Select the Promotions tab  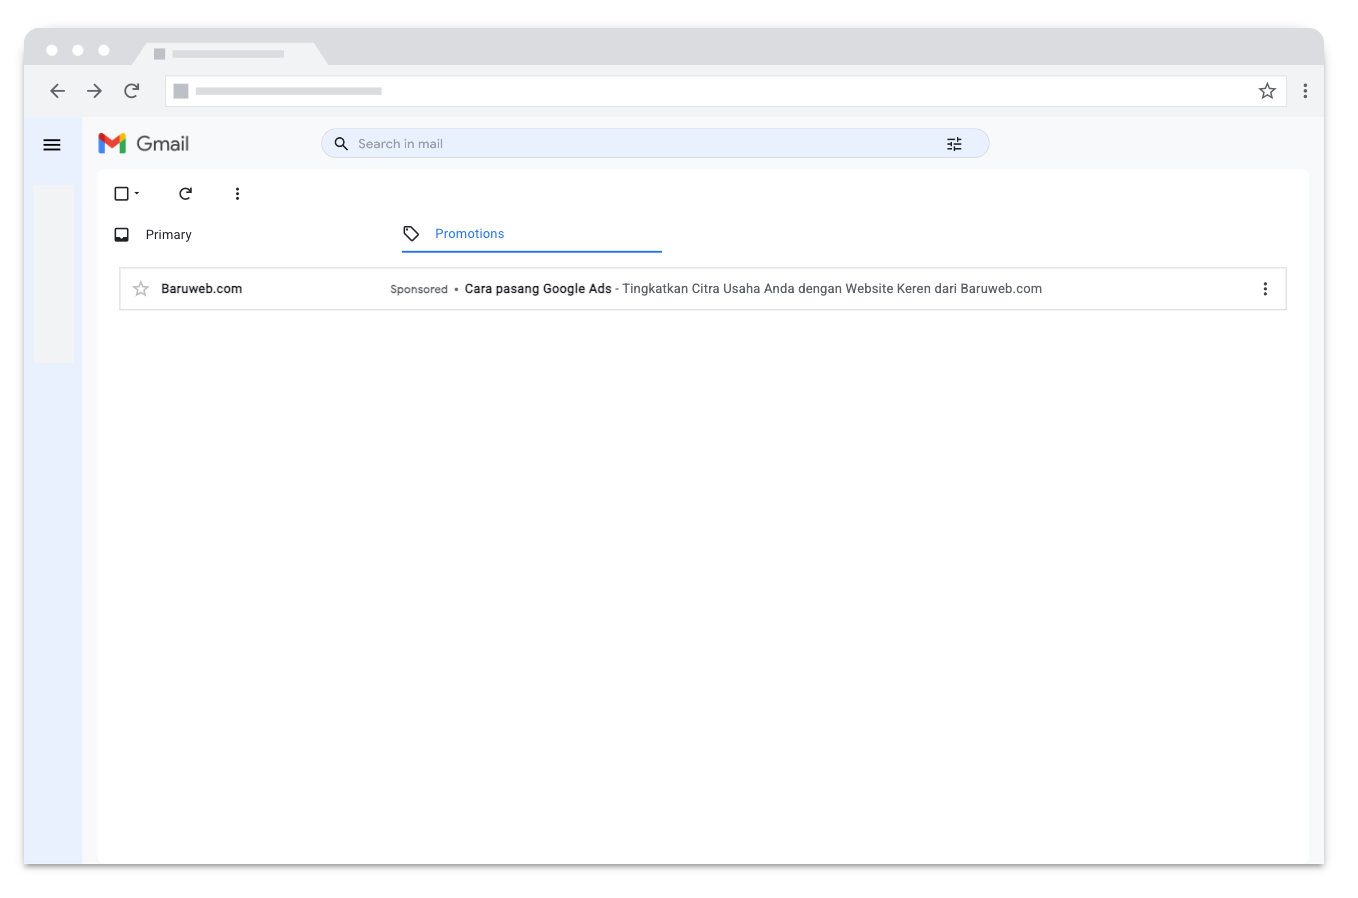pos(469,234)
